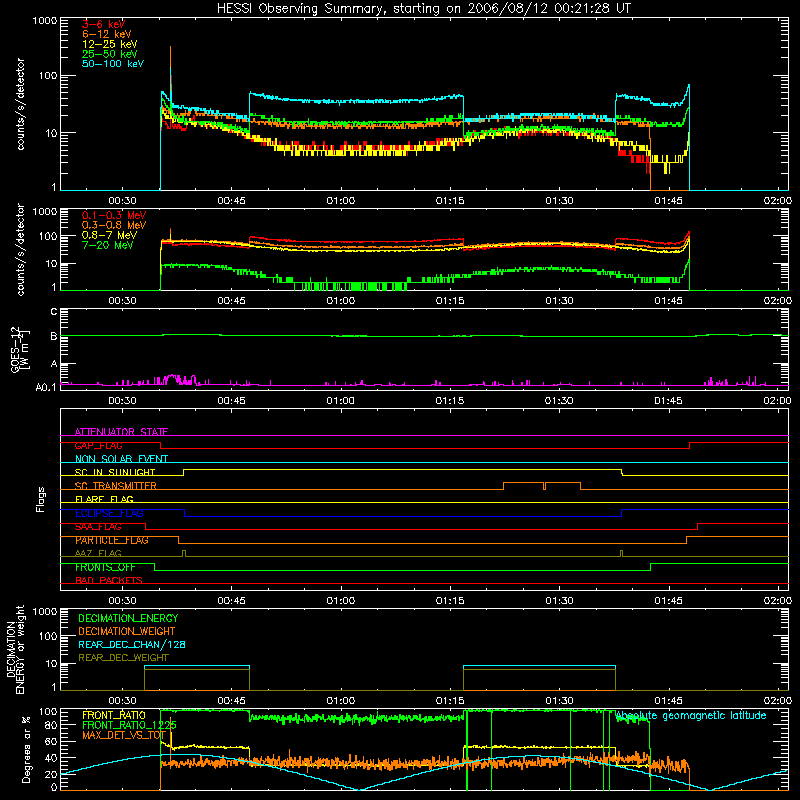Screen dimensions: 800x800
Task: Click the ECLIPSE_FLAG label
Action: (x=109, y=513)
